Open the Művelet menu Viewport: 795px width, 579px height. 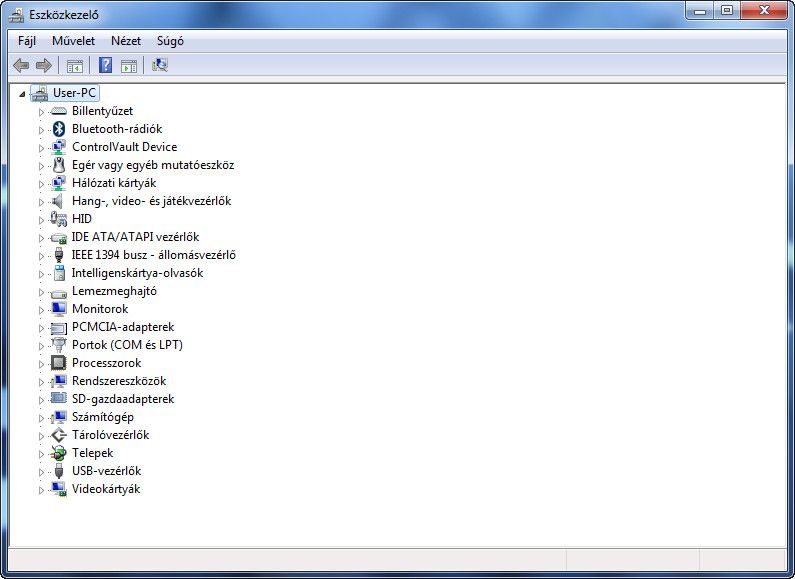[x=74, y=41]
